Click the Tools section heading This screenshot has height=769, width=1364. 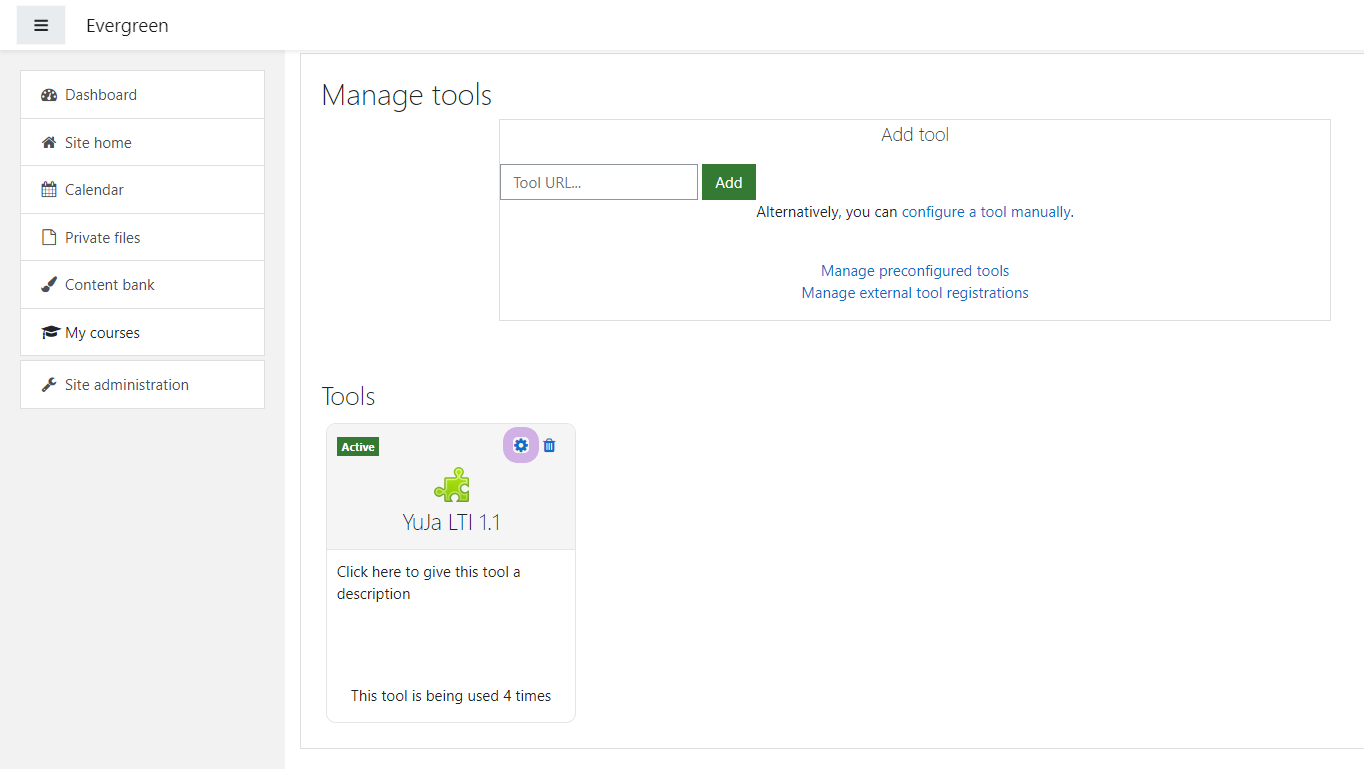[x=348, y=396]
